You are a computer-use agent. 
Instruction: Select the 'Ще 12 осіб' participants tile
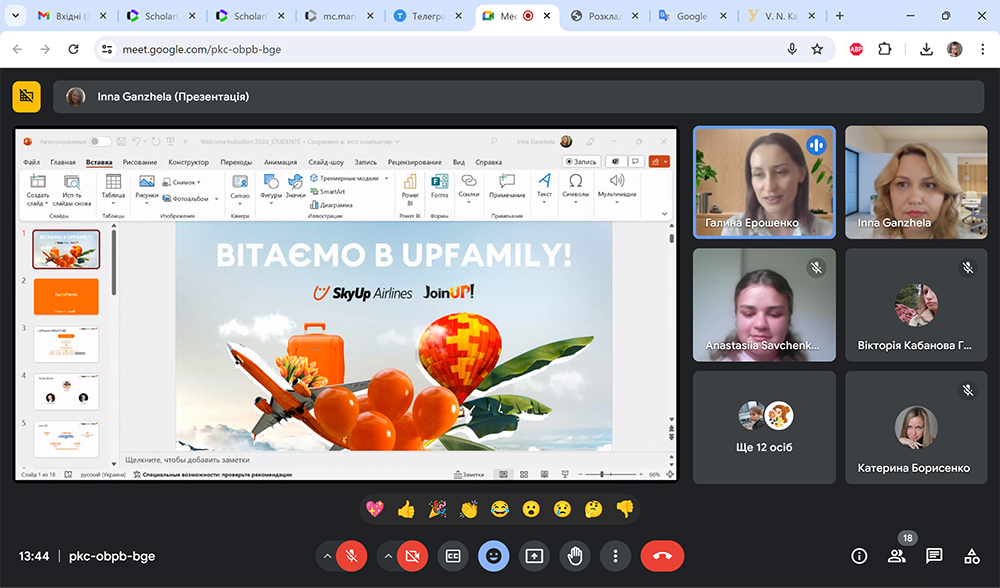click(x=764, y=427)
